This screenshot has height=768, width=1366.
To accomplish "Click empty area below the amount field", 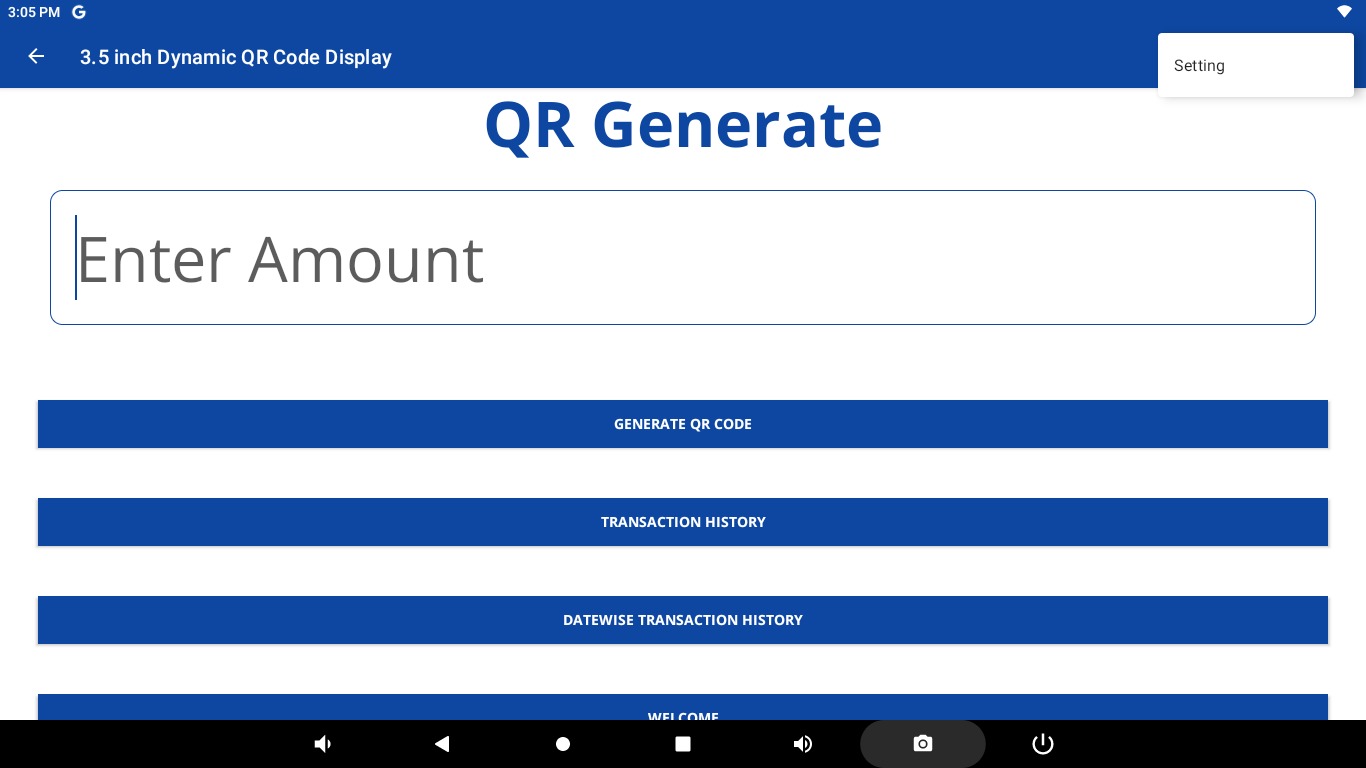I will [683, 362].
